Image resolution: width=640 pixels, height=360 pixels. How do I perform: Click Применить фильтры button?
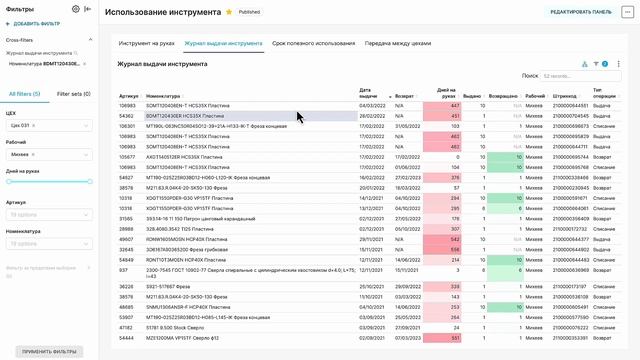click(49, 351)
